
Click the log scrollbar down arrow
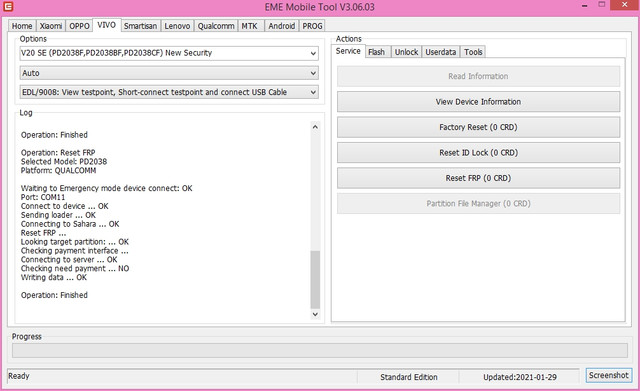315,314
